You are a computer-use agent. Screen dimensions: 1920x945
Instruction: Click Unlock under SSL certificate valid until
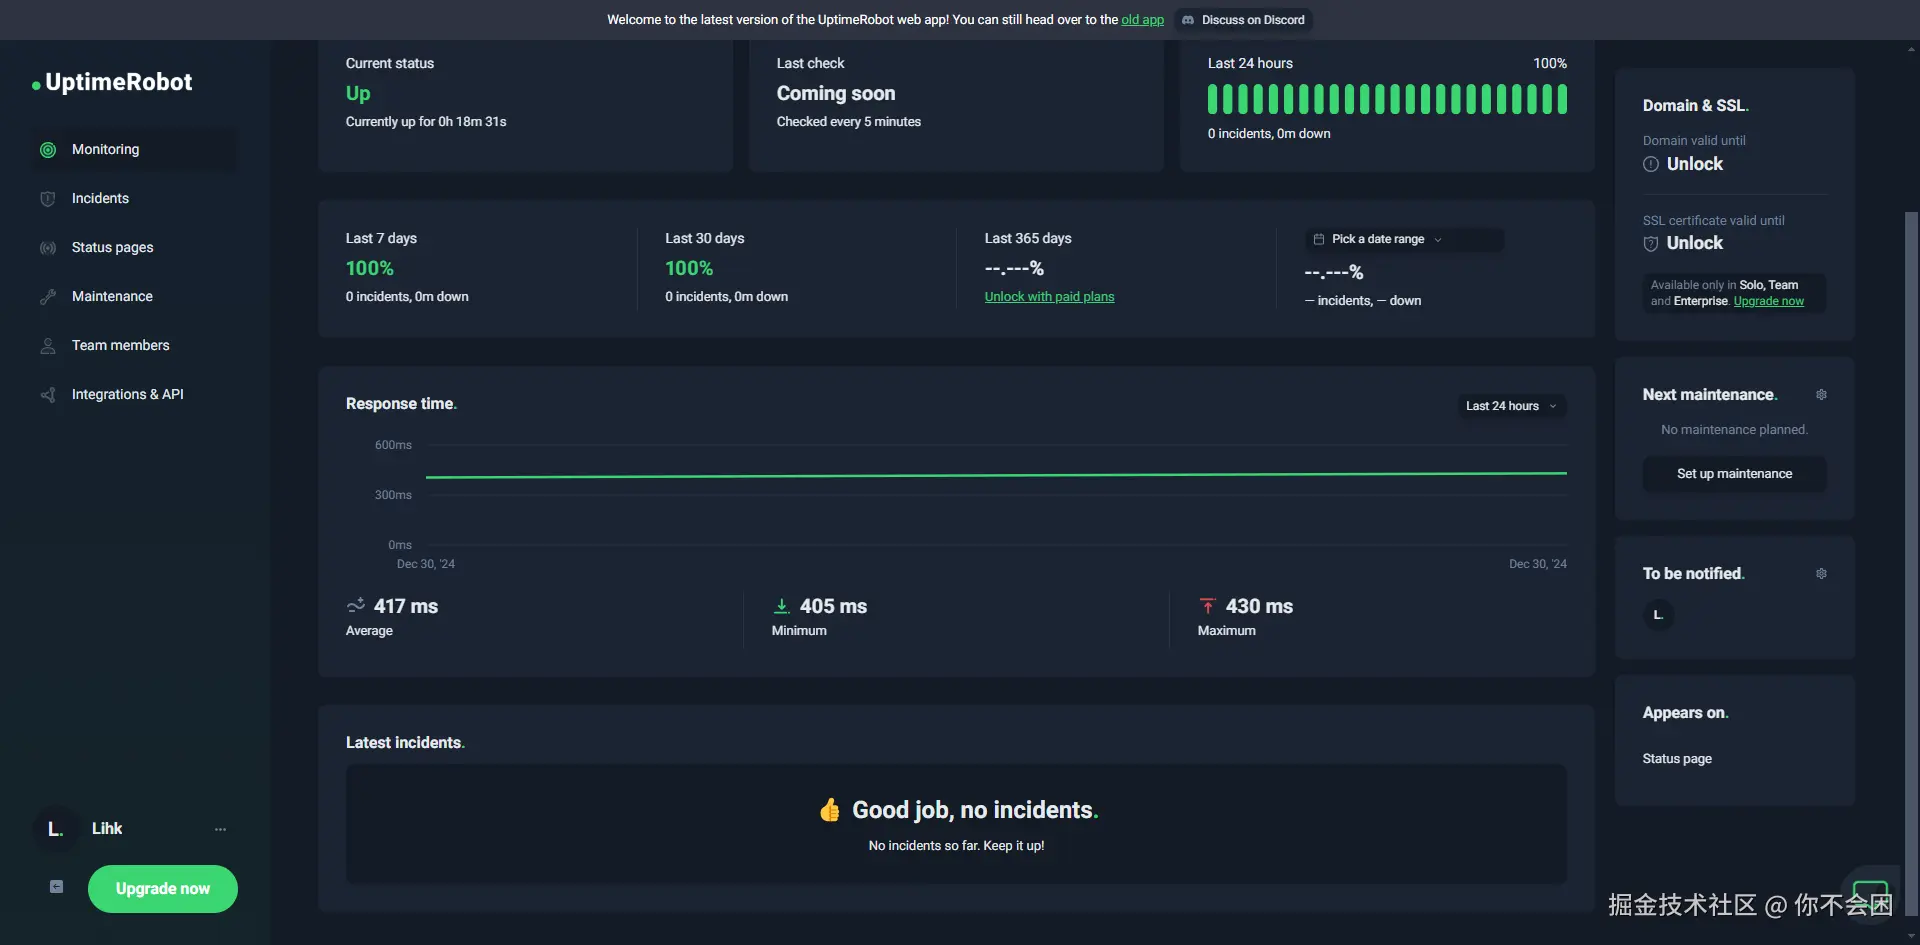click(x=1695, y=243)
